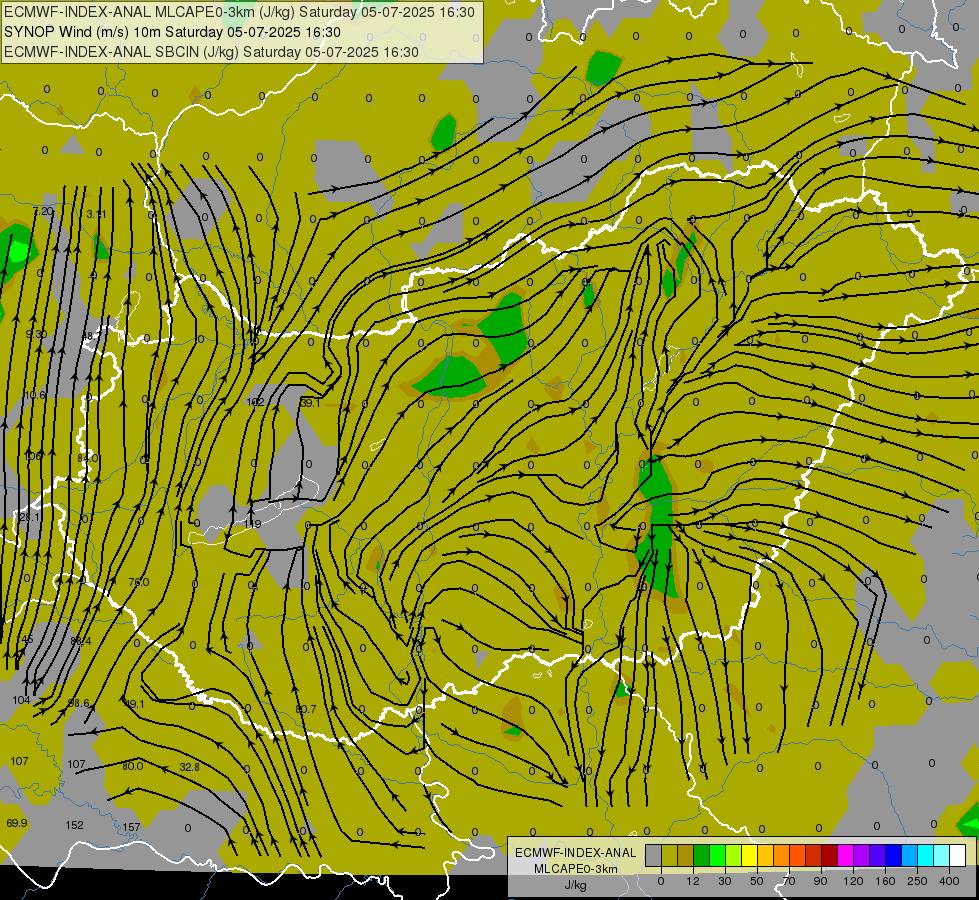
Task: Click the yellow legend color swatch
Action: [x=750, y=856]
